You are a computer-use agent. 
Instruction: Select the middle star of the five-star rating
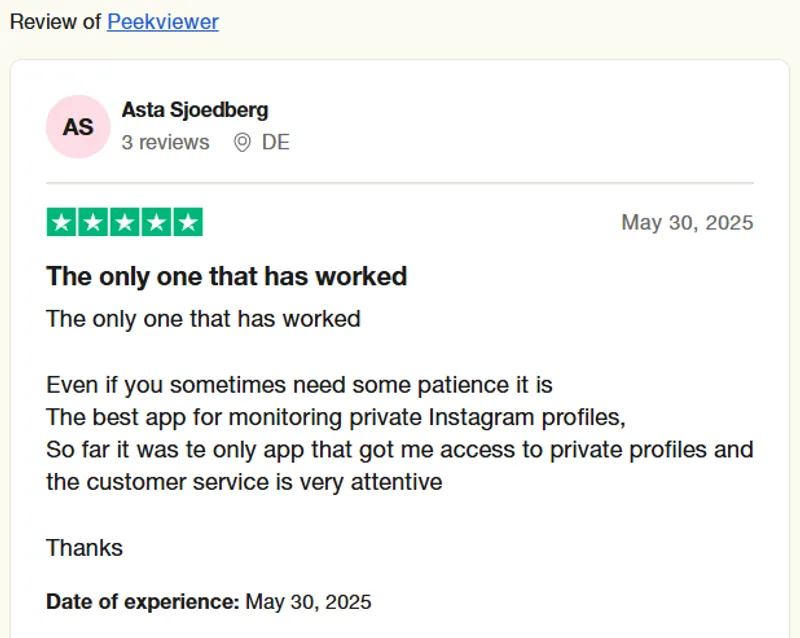(x=125, y=222)
